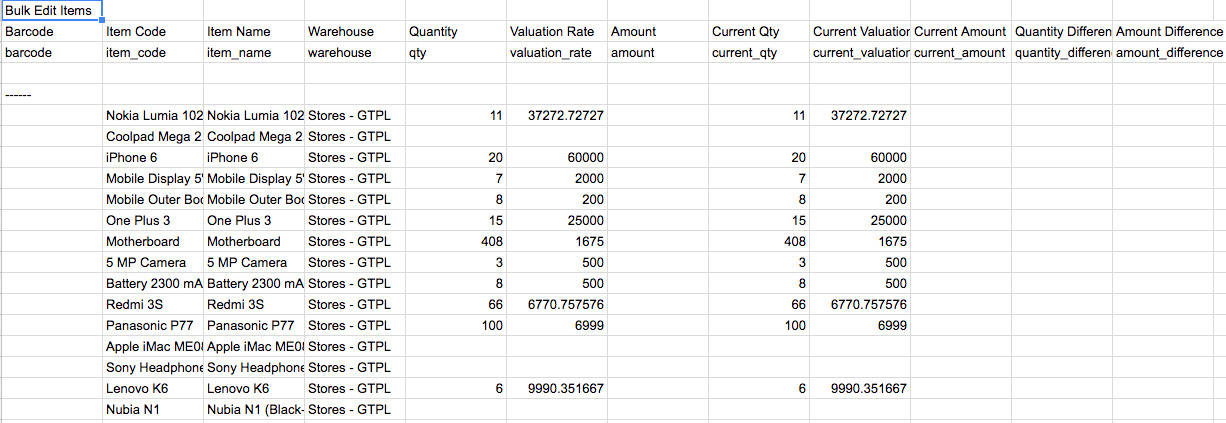Click the 'current_amount' field name cell
This screenshot has height=423, width=1226.
(960, 53)
